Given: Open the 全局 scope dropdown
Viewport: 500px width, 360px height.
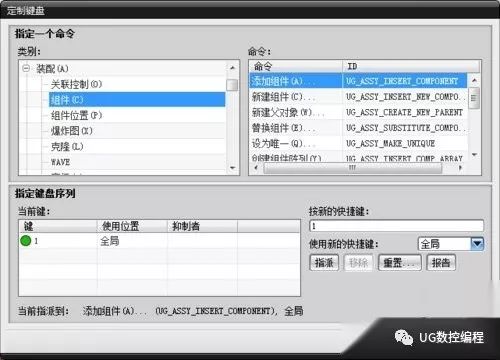Looking at the screenshot, I should point(477,244).
